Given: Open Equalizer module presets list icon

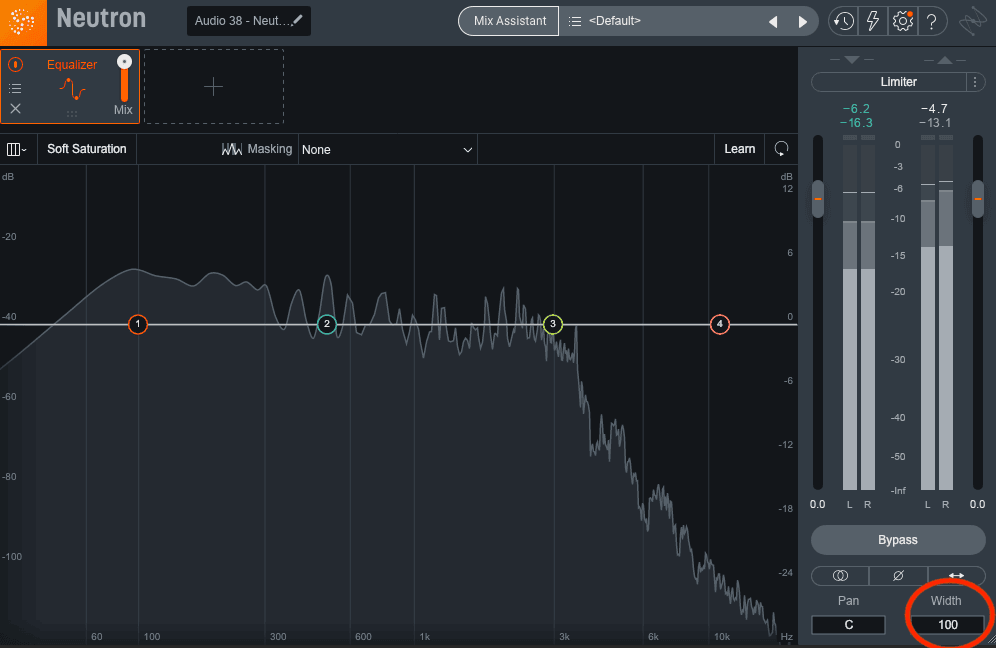Looking at the screenshot, I should coord(15,88).
